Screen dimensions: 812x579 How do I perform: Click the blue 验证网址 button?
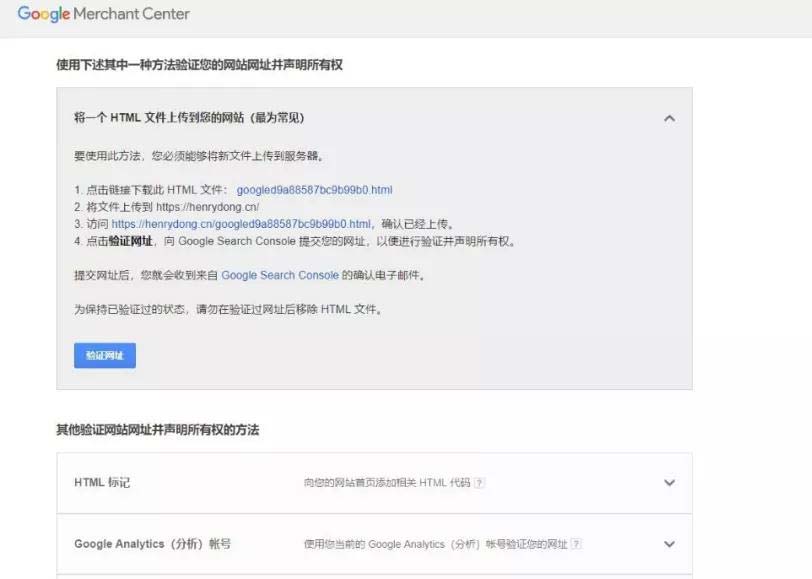pos(105,355)
